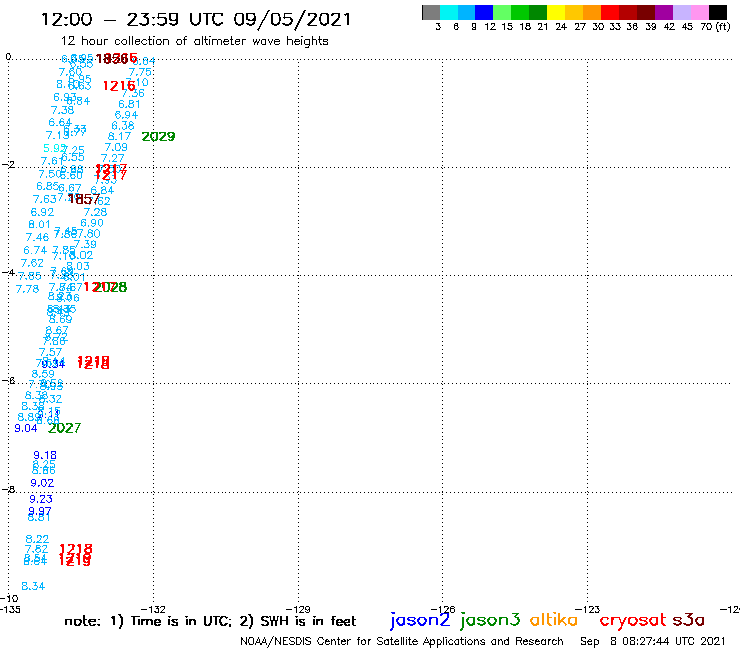Click the wave height value '6.92'

[42, 212]
